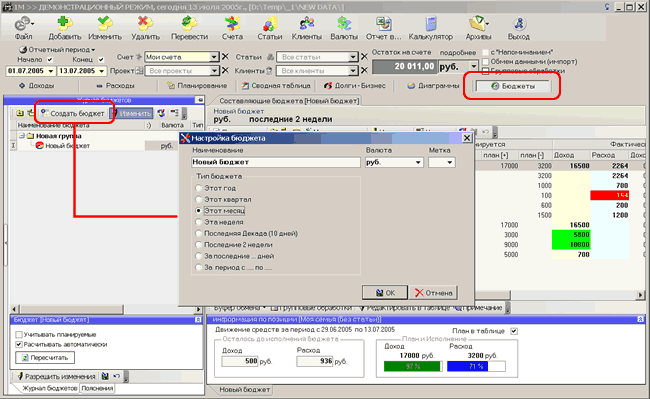Click the Отчет в... export icon
Image resolution: width=650 pixels, height=399 pixels.
pyautogui.click(x=383, y=24)
